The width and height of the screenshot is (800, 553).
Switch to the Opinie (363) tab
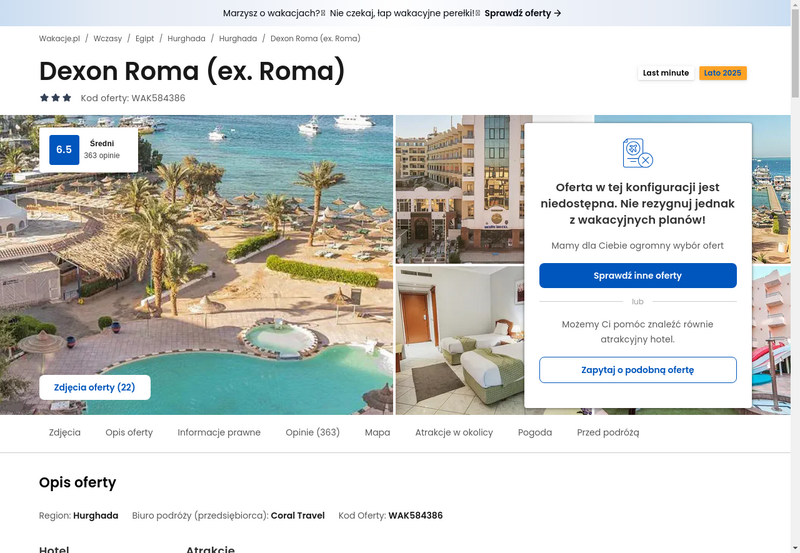[312, 433]
